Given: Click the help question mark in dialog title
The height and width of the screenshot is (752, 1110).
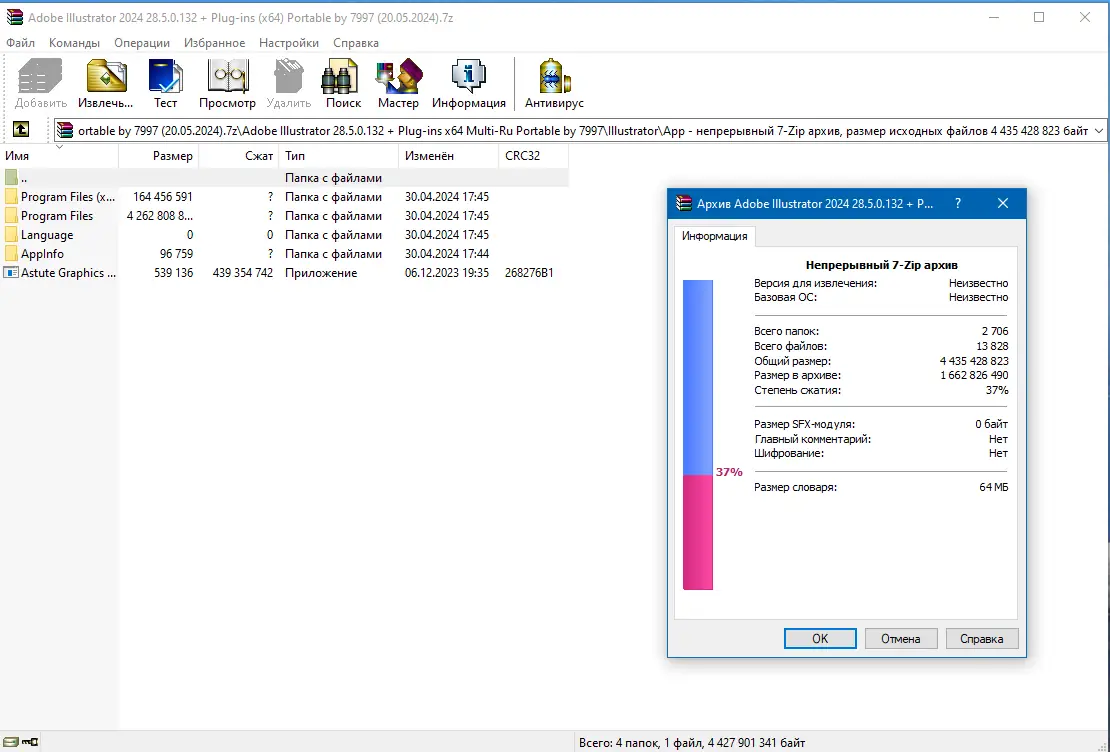Looking at the screenshot, I should click(958, 203).
